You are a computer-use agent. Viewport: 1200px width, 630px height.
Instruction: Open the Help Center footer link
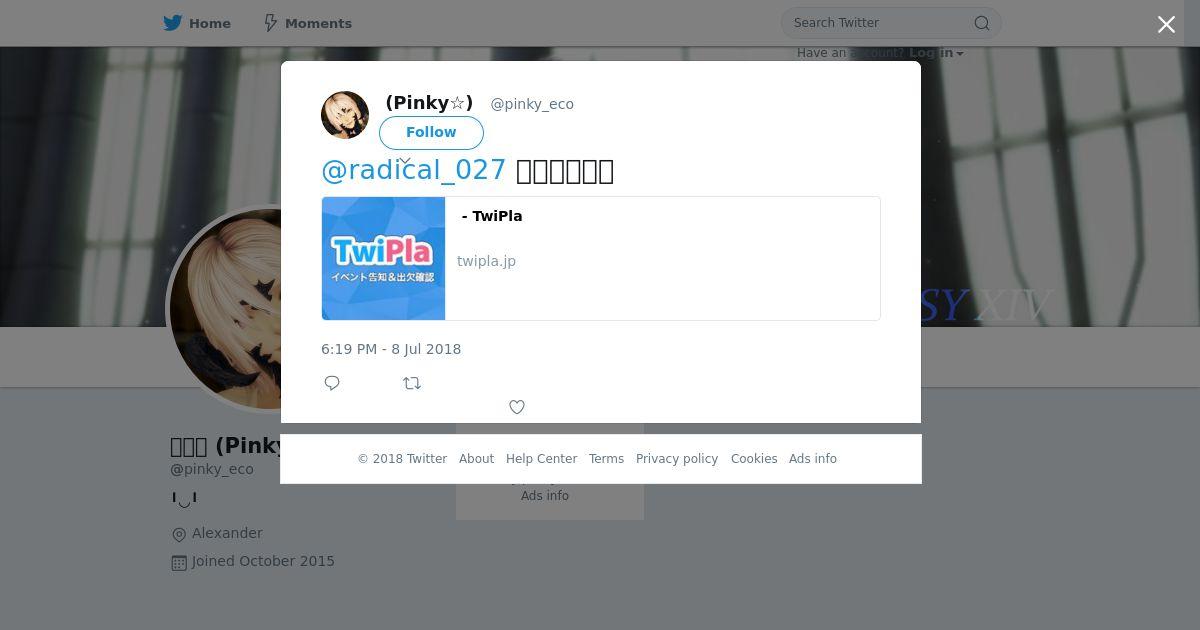click(x=541, y=459)
